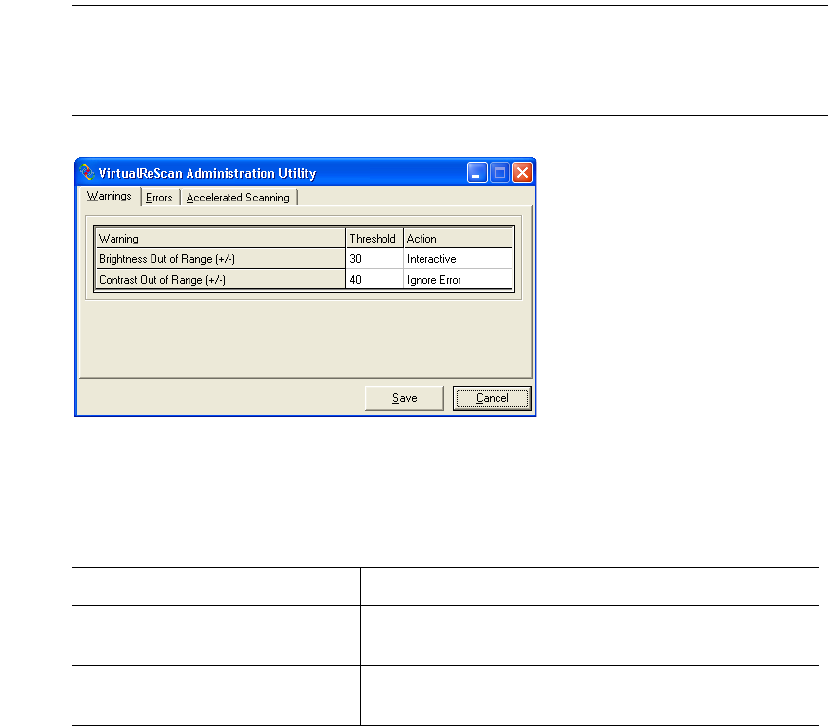Click the Threshold column header
The width and height of the screenshot is (828, 726).
click(374, 238)
